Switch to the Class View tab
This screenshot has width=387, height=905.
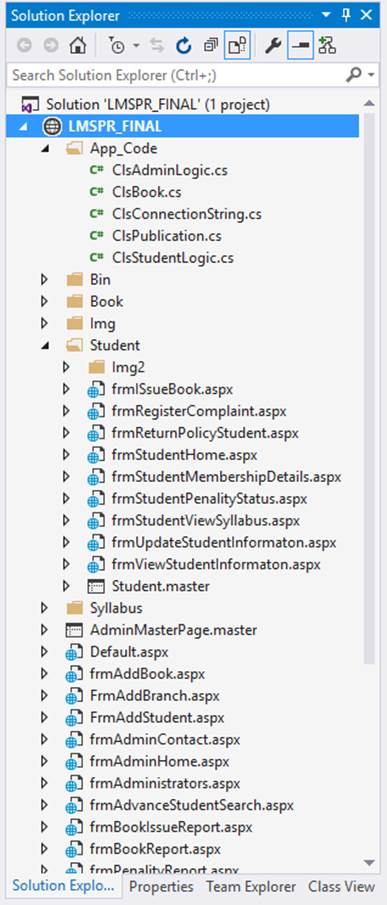[341, 887]
